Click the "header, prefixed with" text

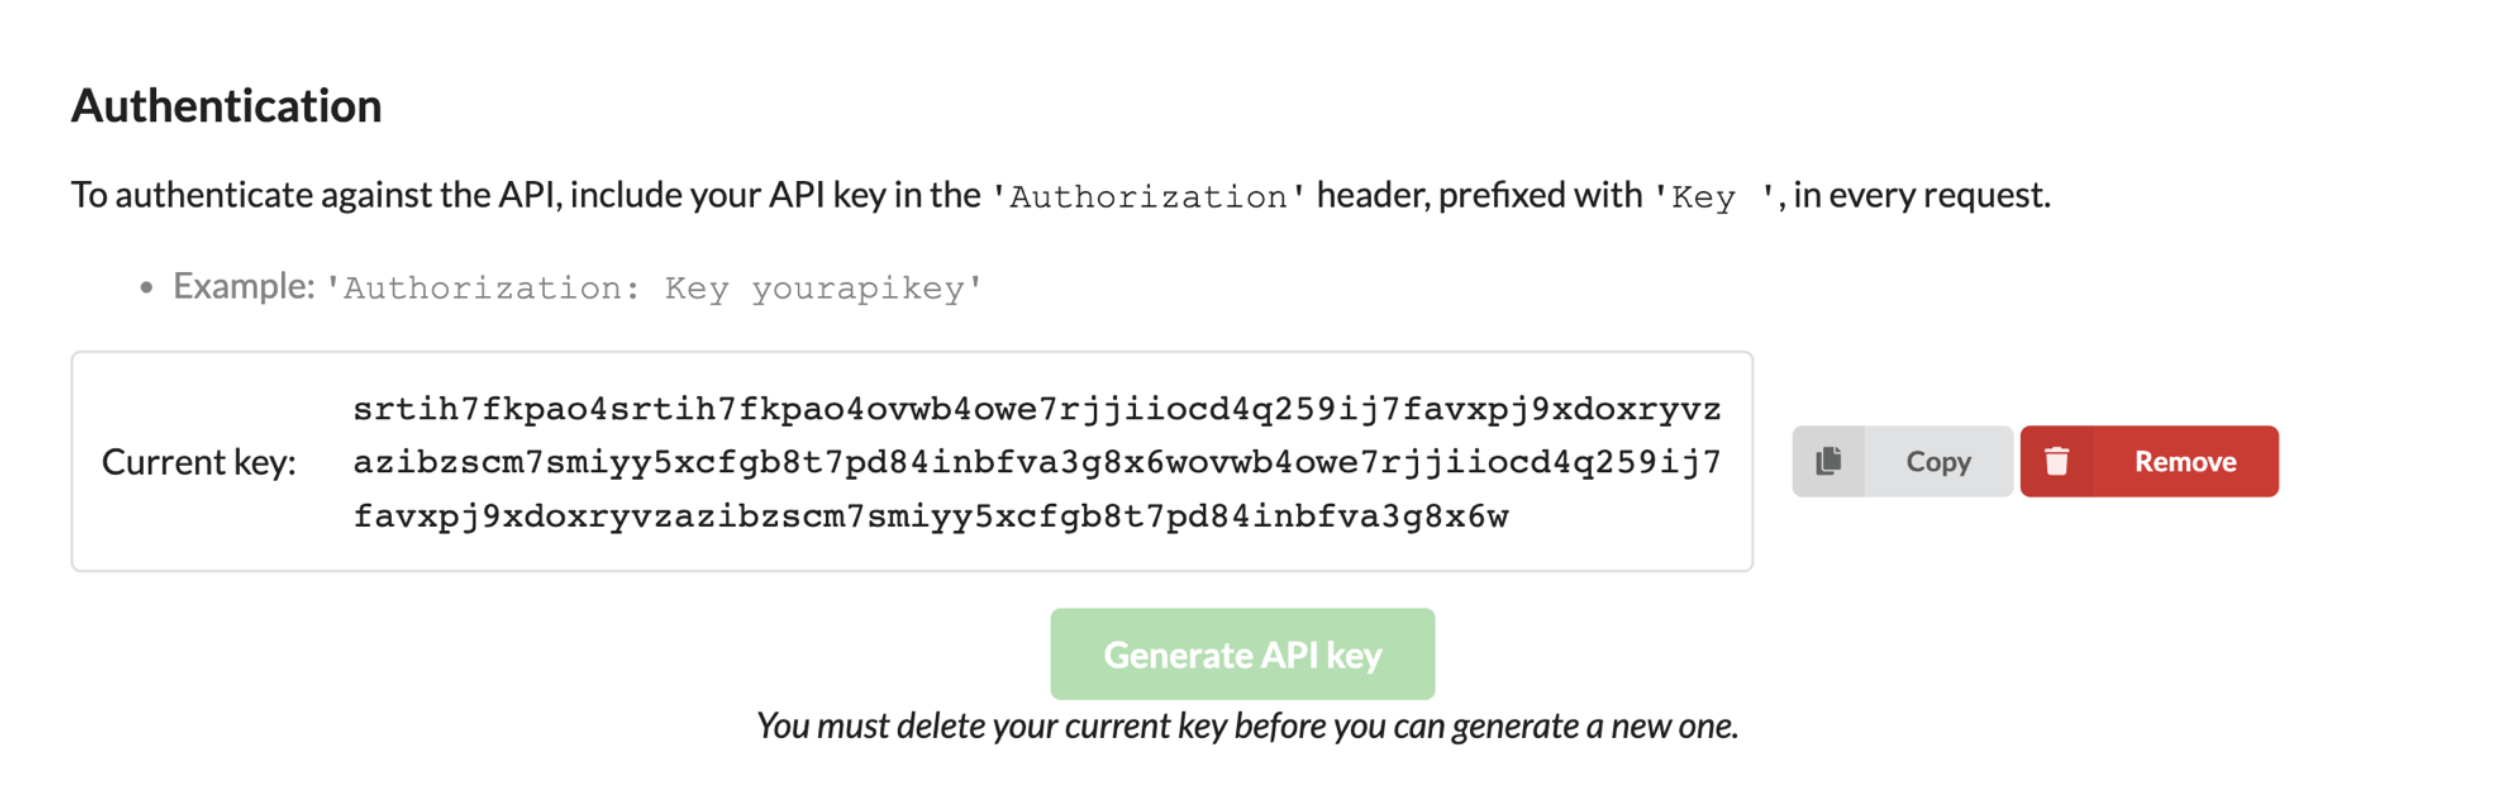(1479, 195)
